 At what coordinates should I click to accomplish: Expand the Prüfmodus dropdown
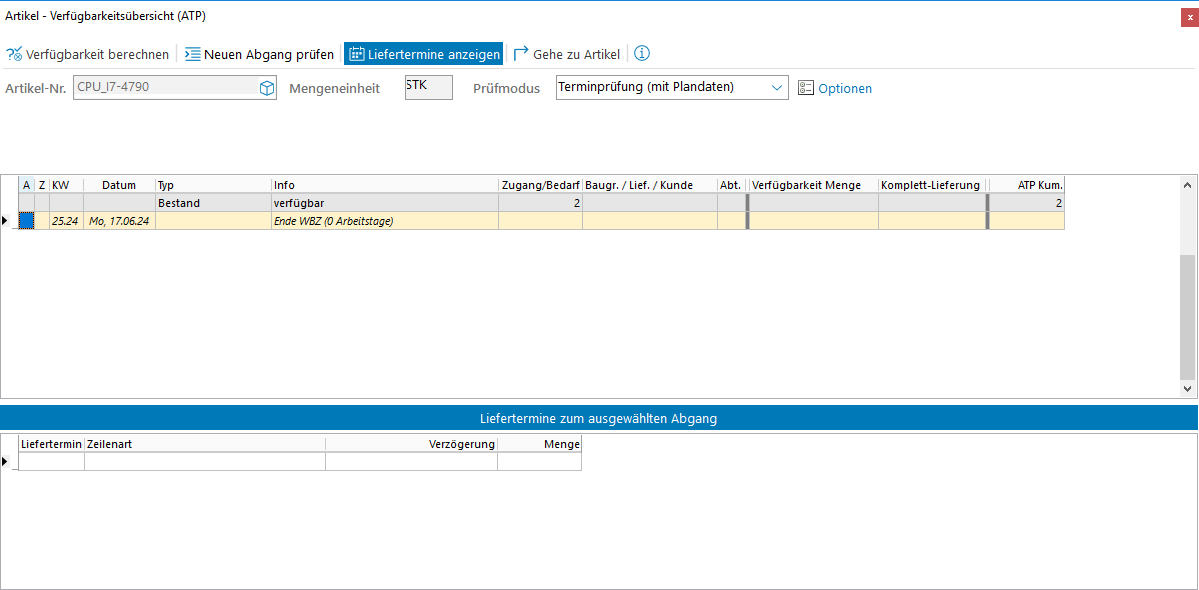777,88
